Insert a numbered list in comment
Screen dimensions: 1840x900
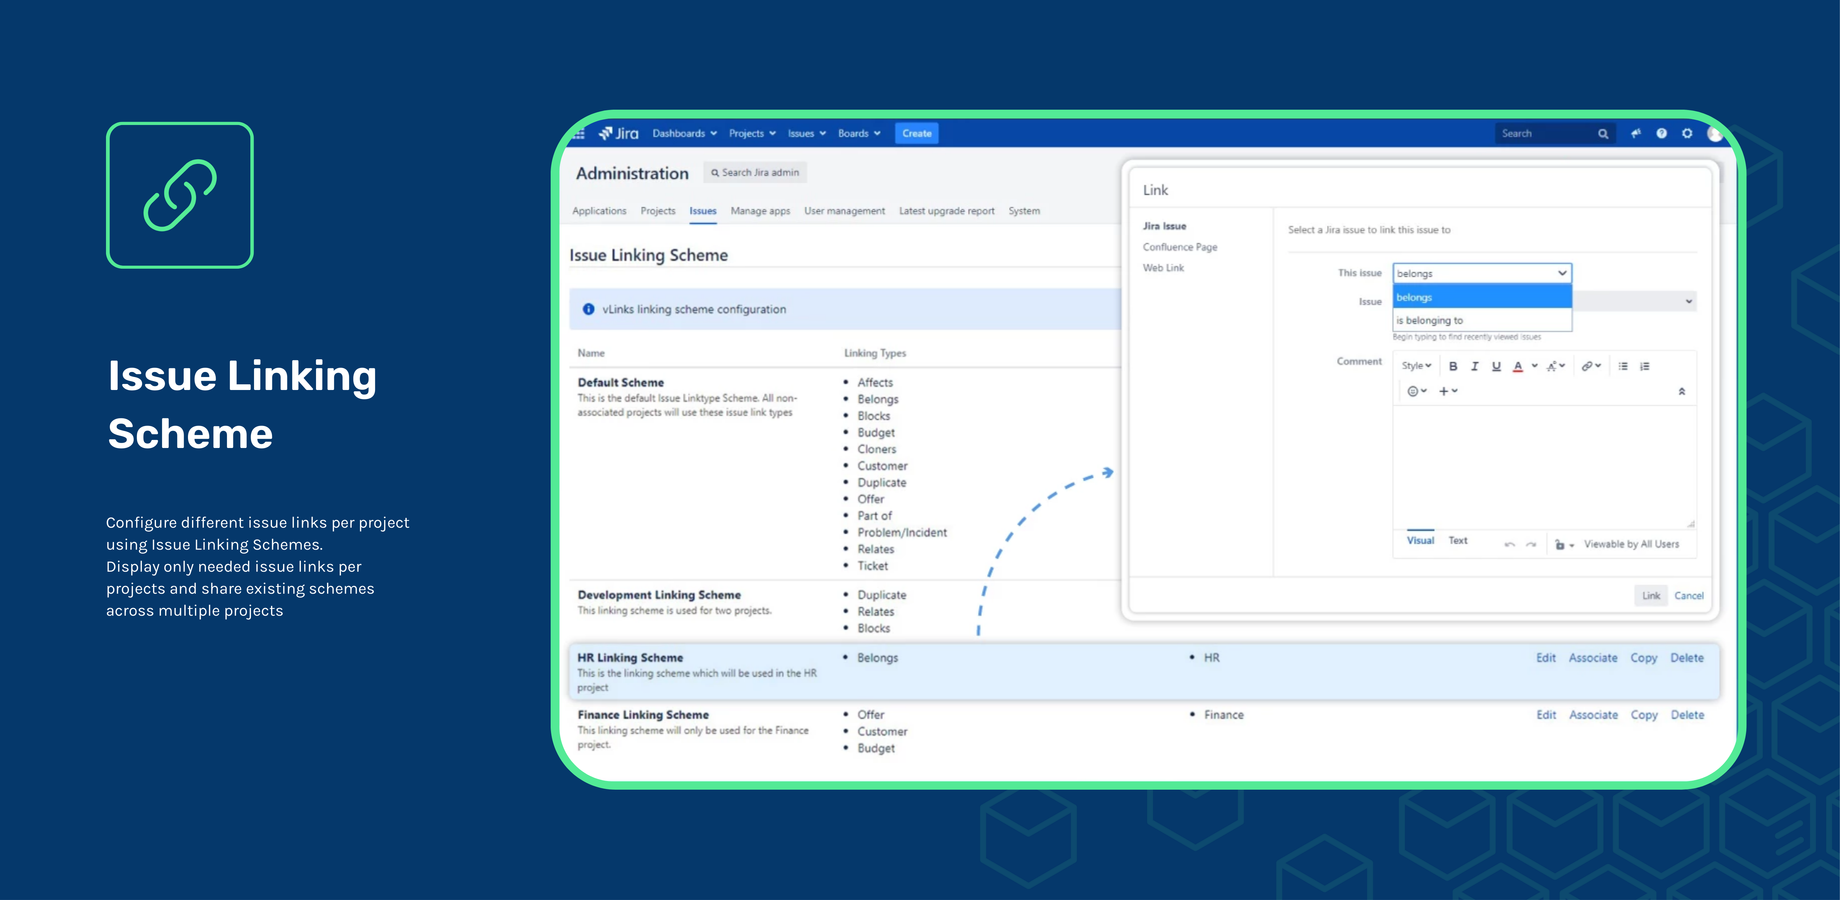1645,366
